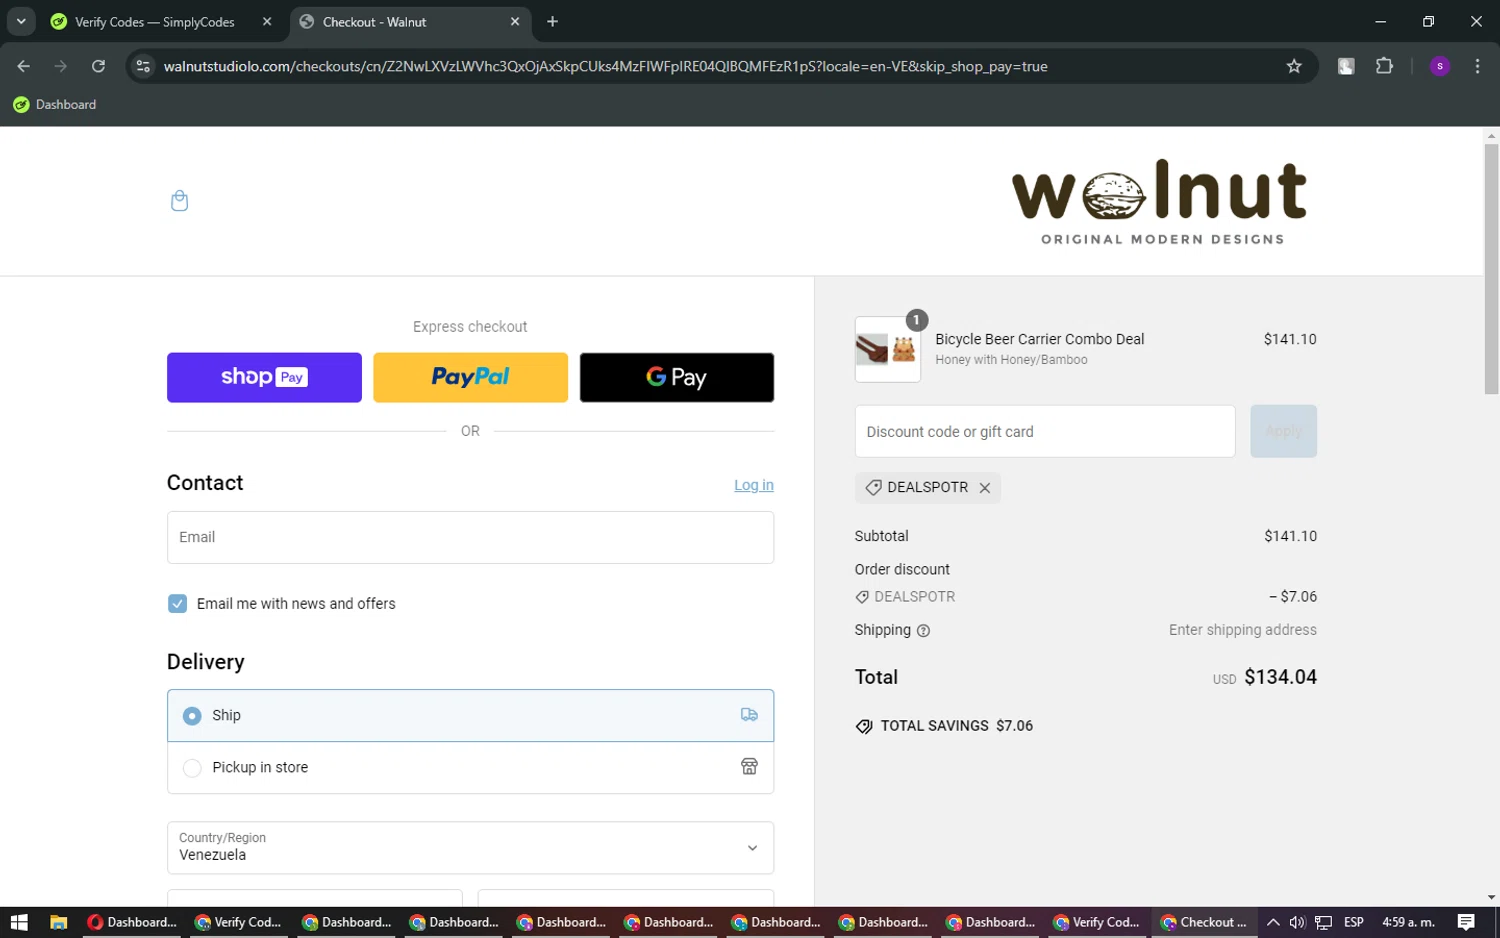The height and width of the screenshot is (938, 1500).
Task: Open the extension icon beside the bookmark star
Action: coord(1346,66)
